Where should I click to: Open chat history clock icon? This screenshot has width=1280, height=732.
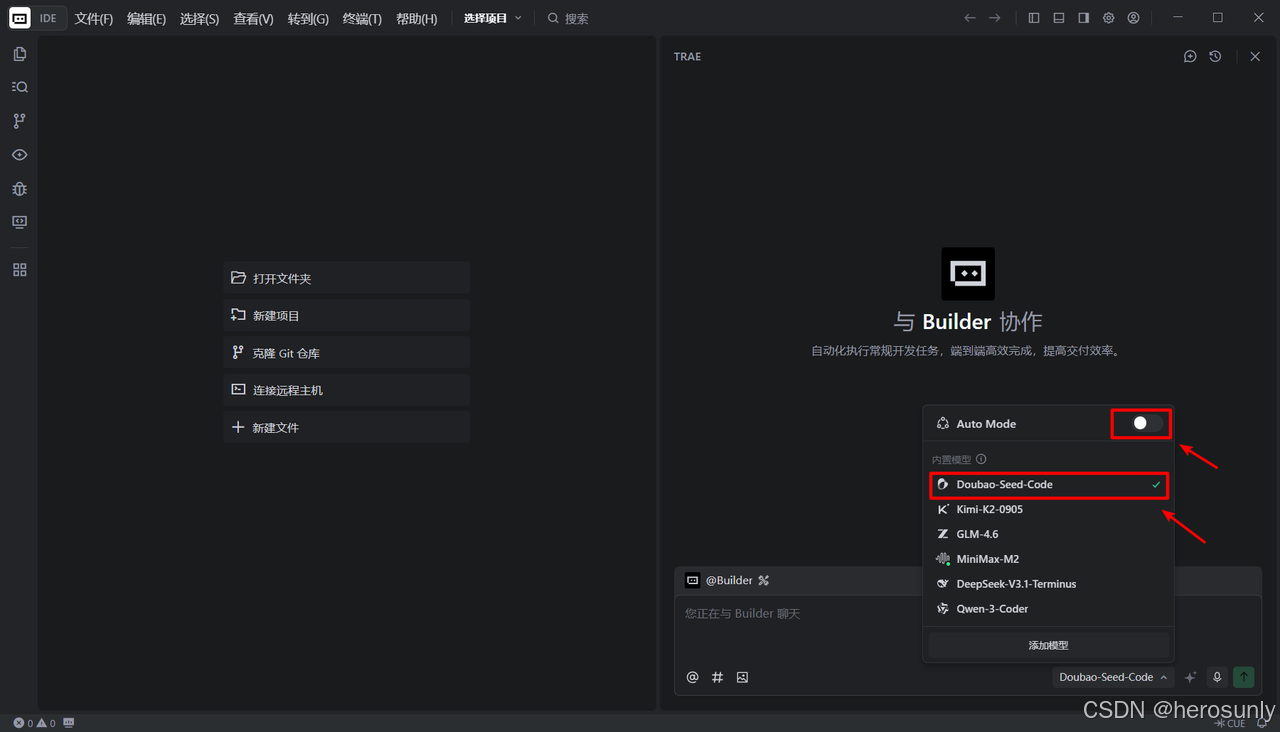pos(1215,57)
